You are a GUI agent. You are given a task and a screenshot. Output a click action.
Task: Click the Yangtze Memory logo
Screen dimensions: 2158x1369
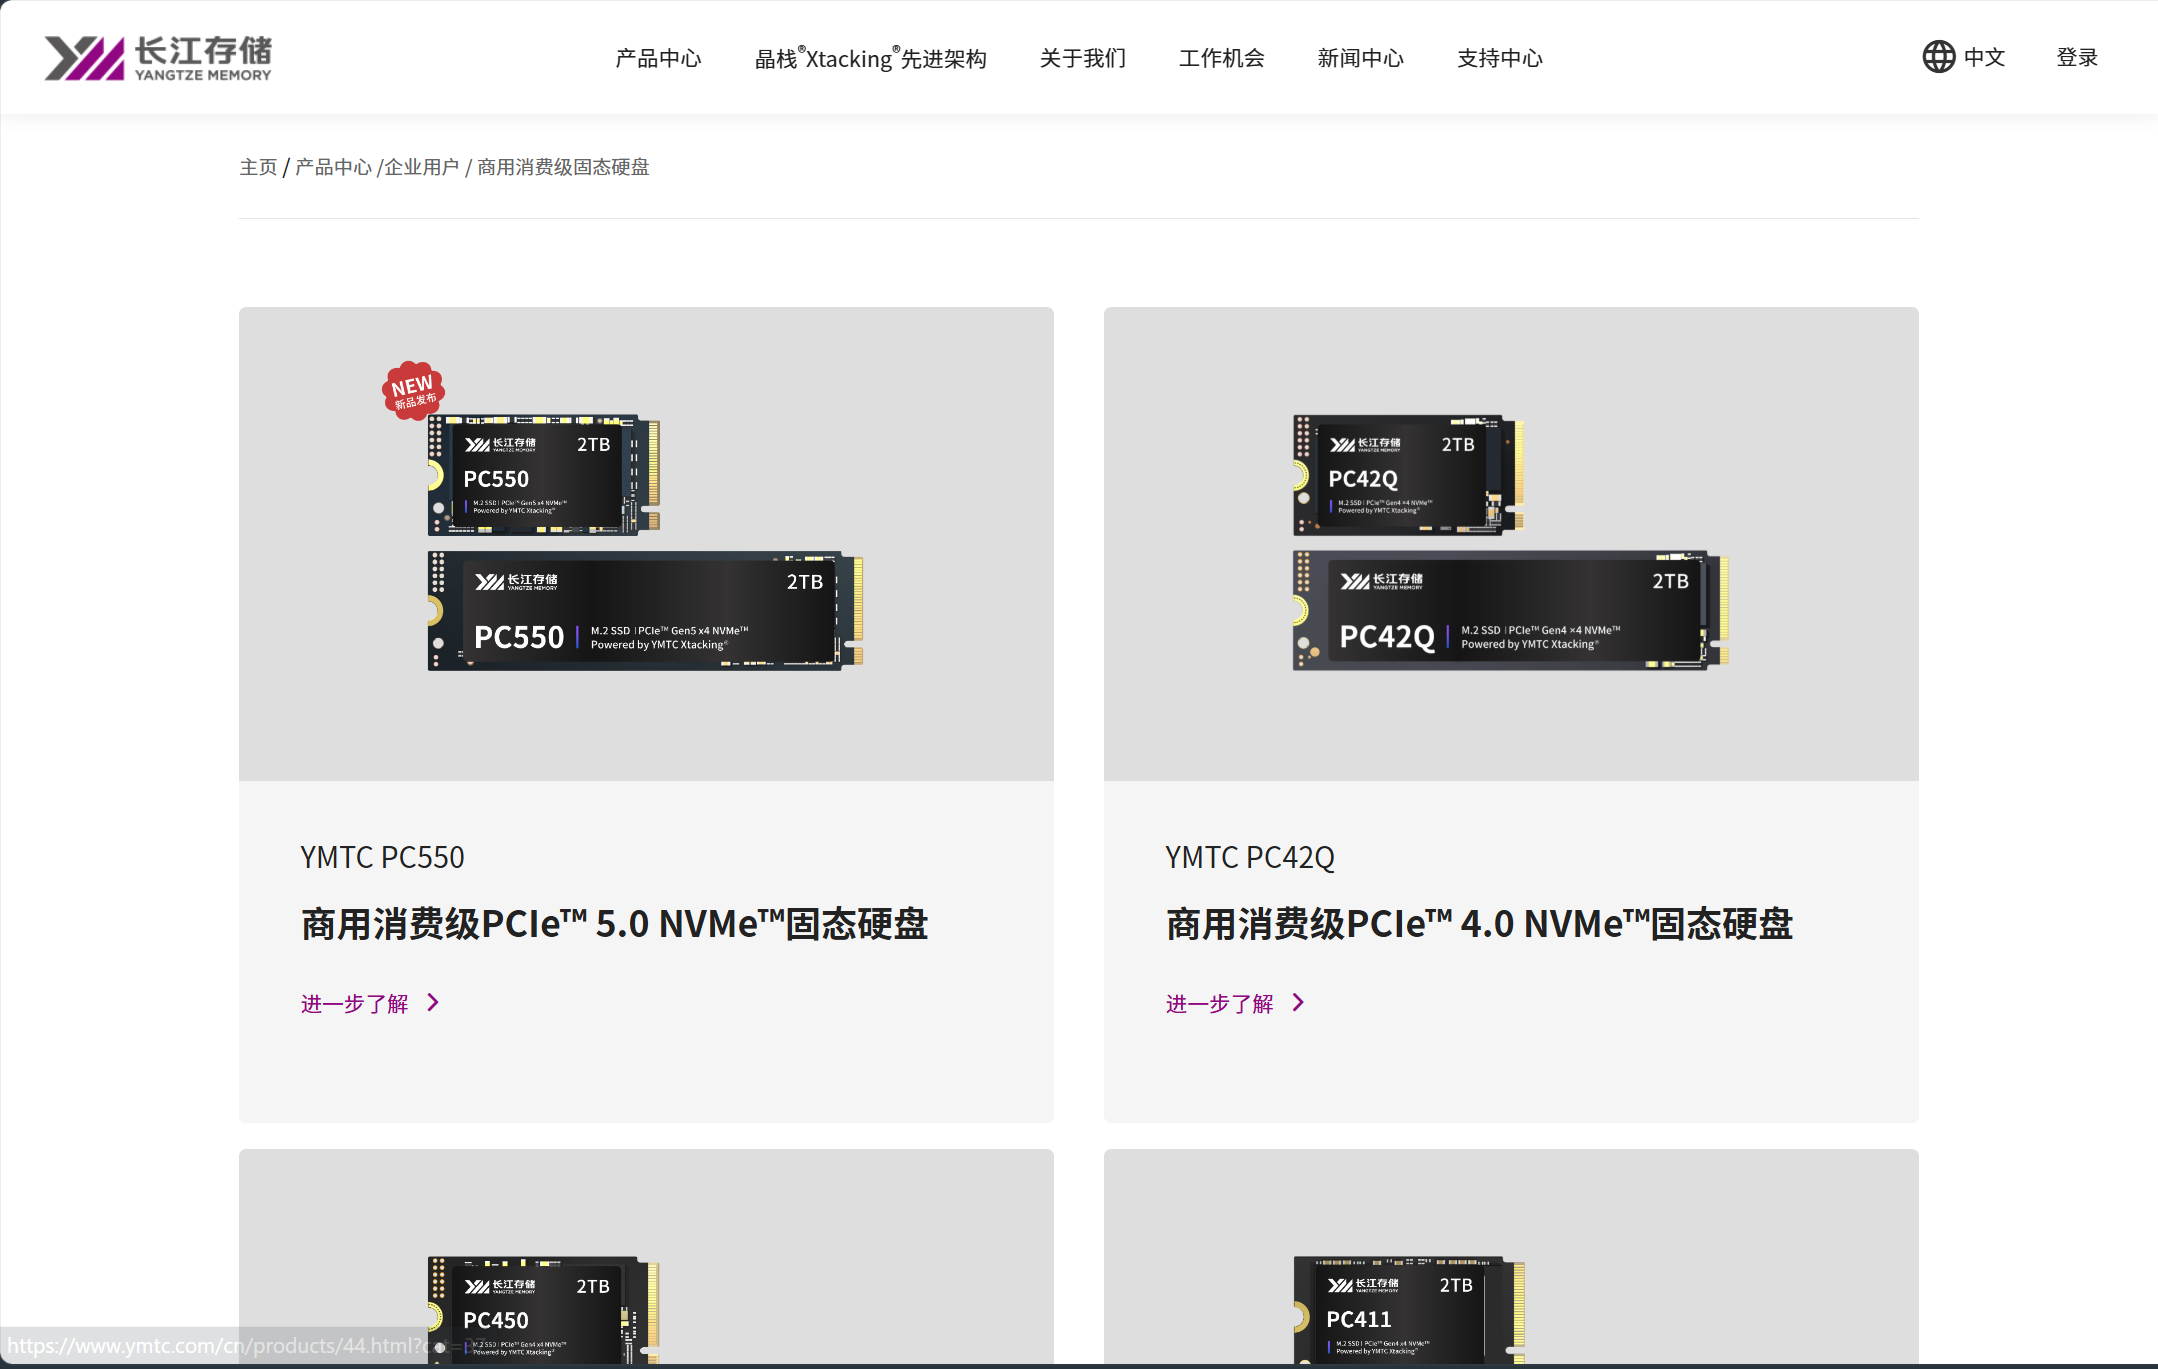tap(158, 58)
